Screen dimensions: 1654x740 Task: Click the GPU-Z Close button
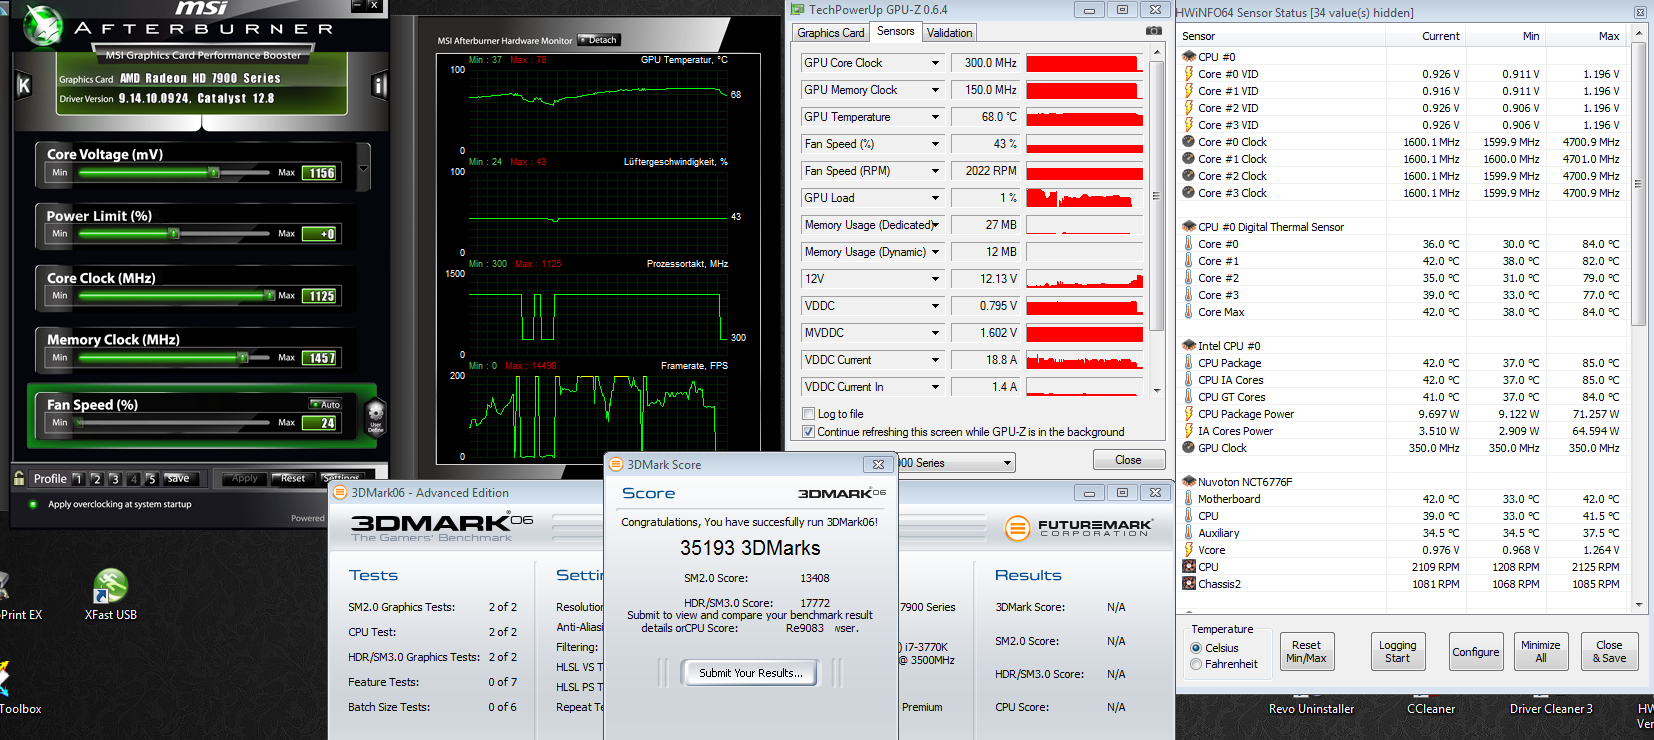click(x=1128, y=460)
